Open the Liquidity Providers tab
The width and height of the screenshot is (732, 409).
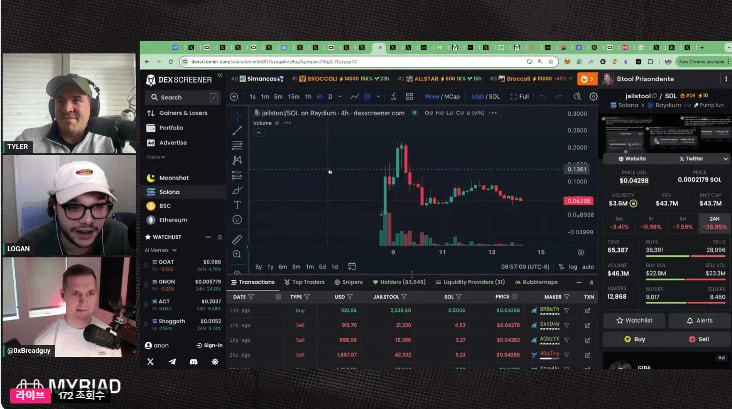tap(470, 282)
